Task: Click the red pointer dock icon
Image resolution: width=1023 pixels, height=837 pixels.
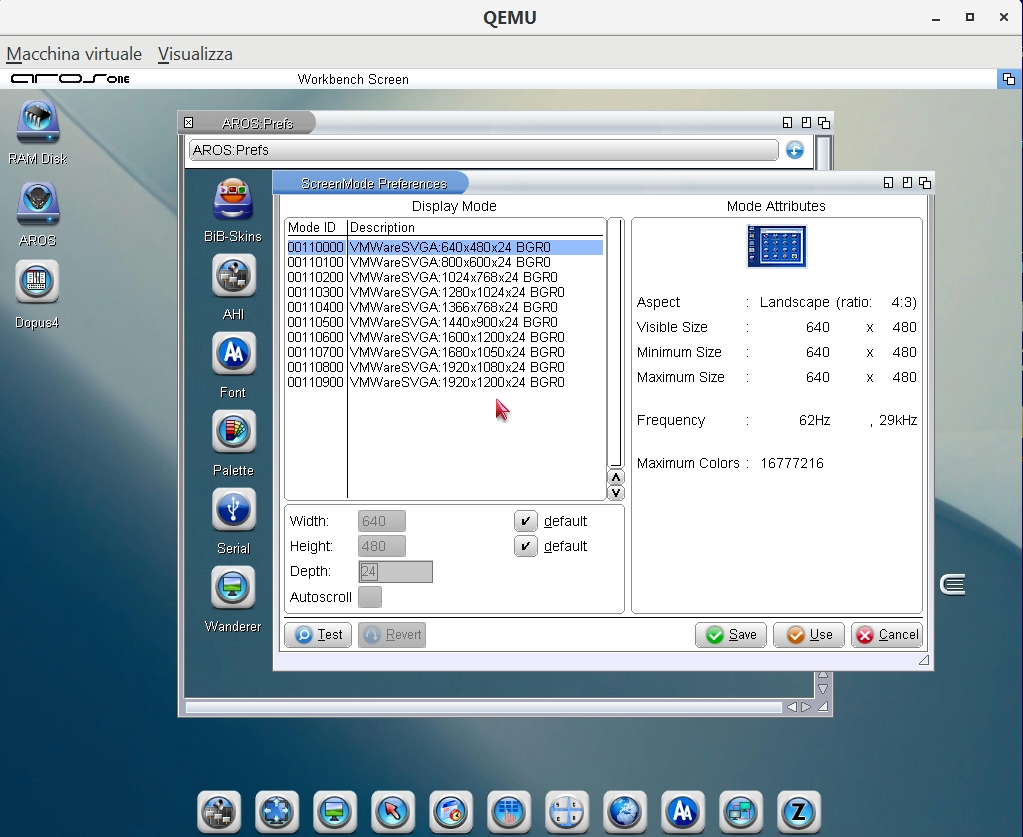Action: click(x=393, y=812)
